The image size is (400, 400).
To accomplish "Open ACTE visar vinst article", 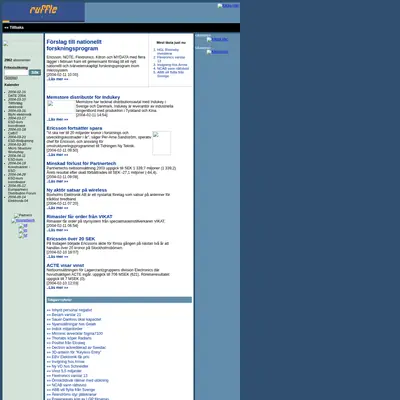I will coord(65,265).
